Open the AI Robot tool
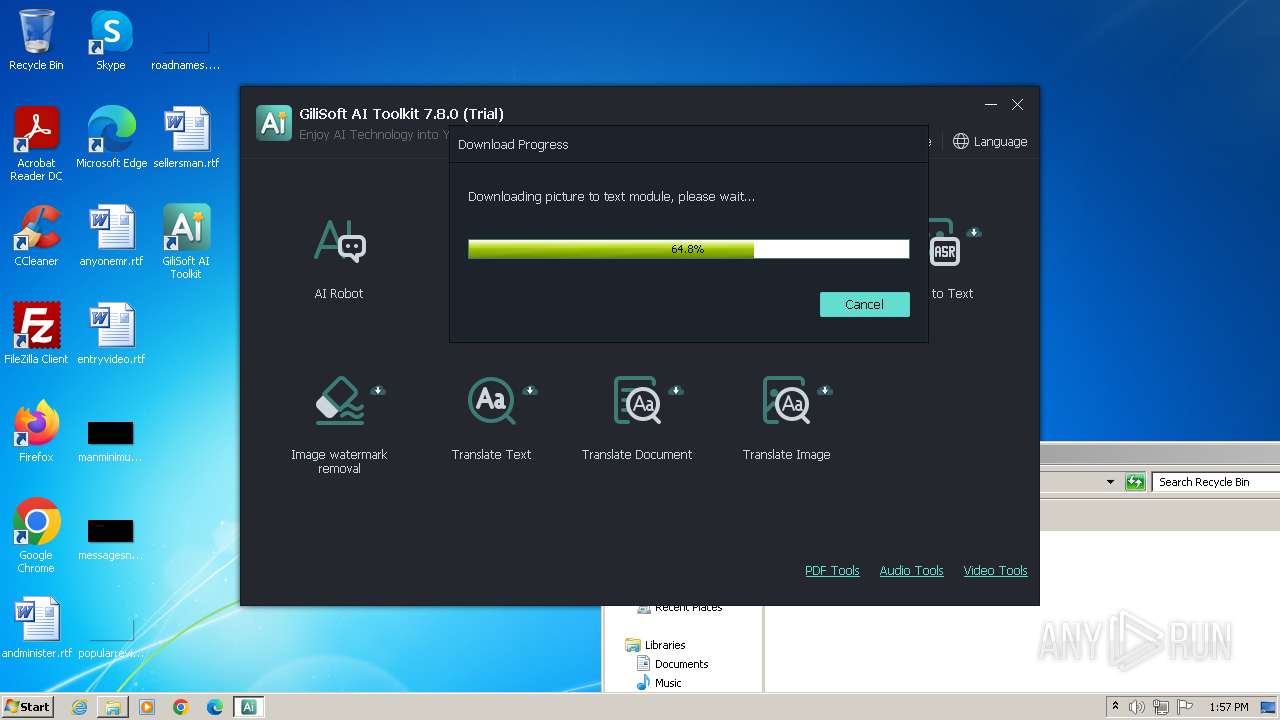 [x=339, y=258]
